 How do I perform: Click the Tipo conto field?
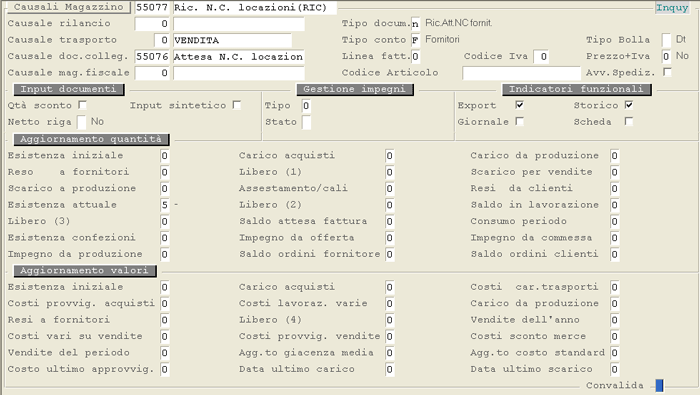coord(415,40)
